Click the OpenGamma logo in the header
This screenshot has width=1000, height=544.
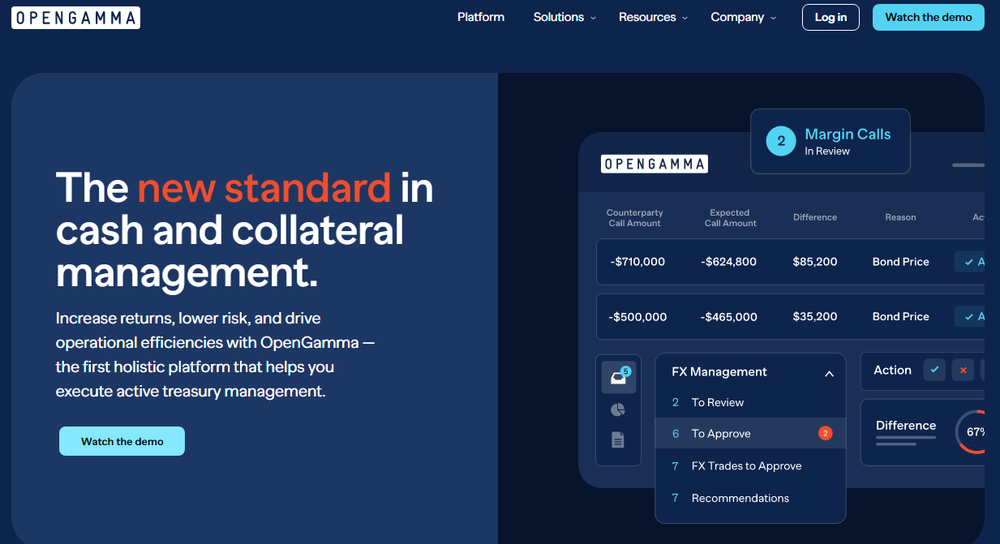pos(75,18)
